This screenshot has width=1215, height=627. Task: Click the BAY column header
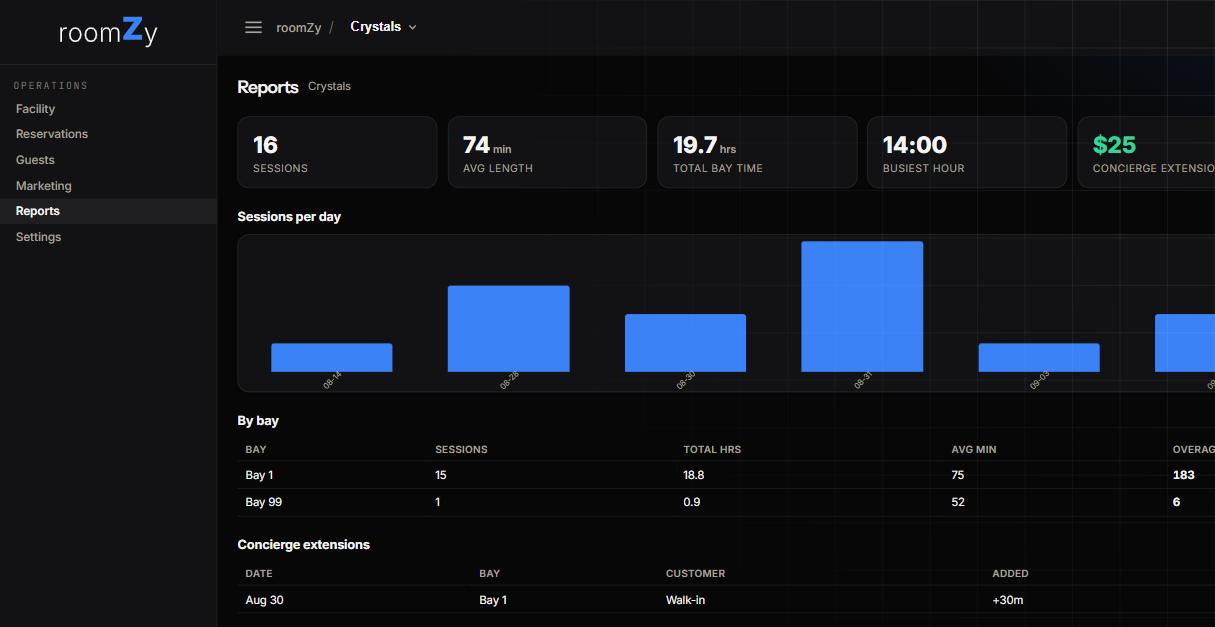tap(256, 450)
